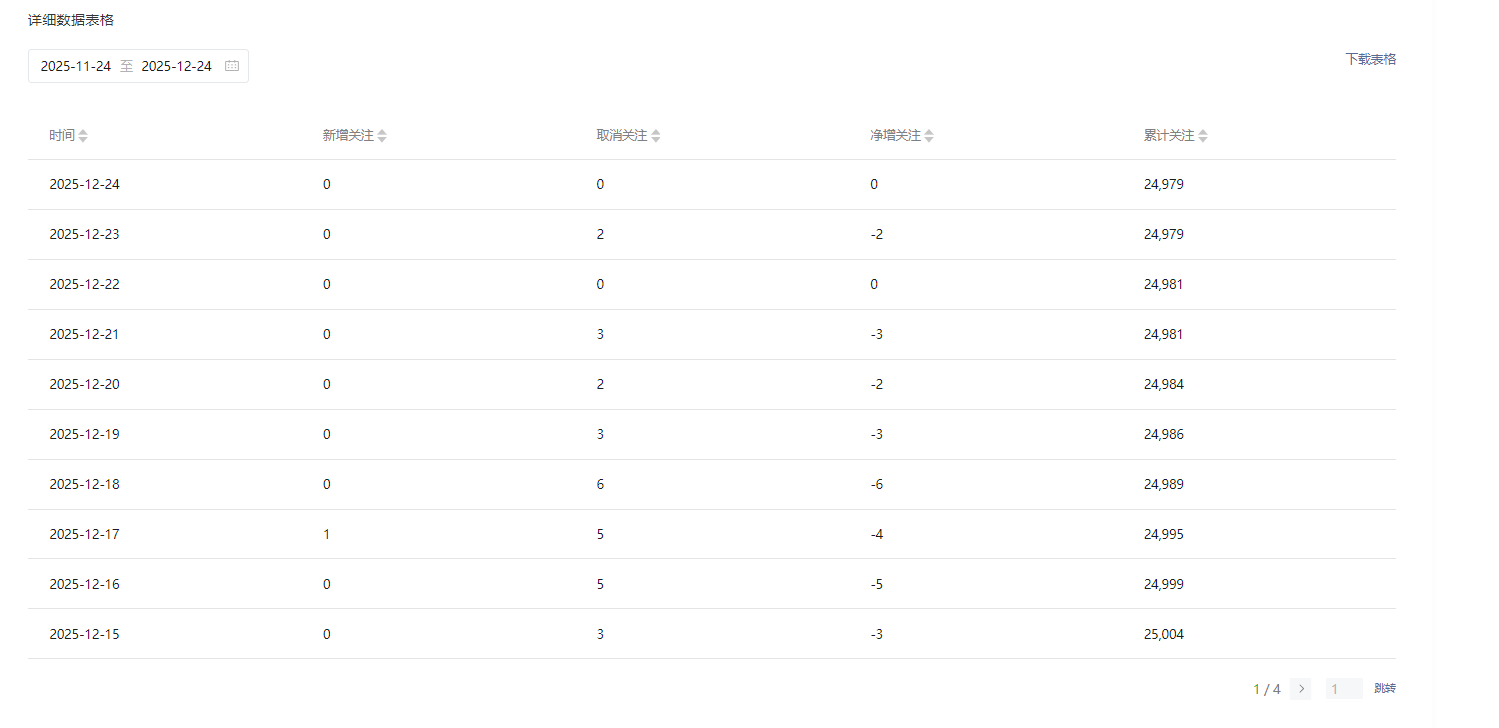Go to next page arrow
1499x728 pixels.
coord(1301,689)
